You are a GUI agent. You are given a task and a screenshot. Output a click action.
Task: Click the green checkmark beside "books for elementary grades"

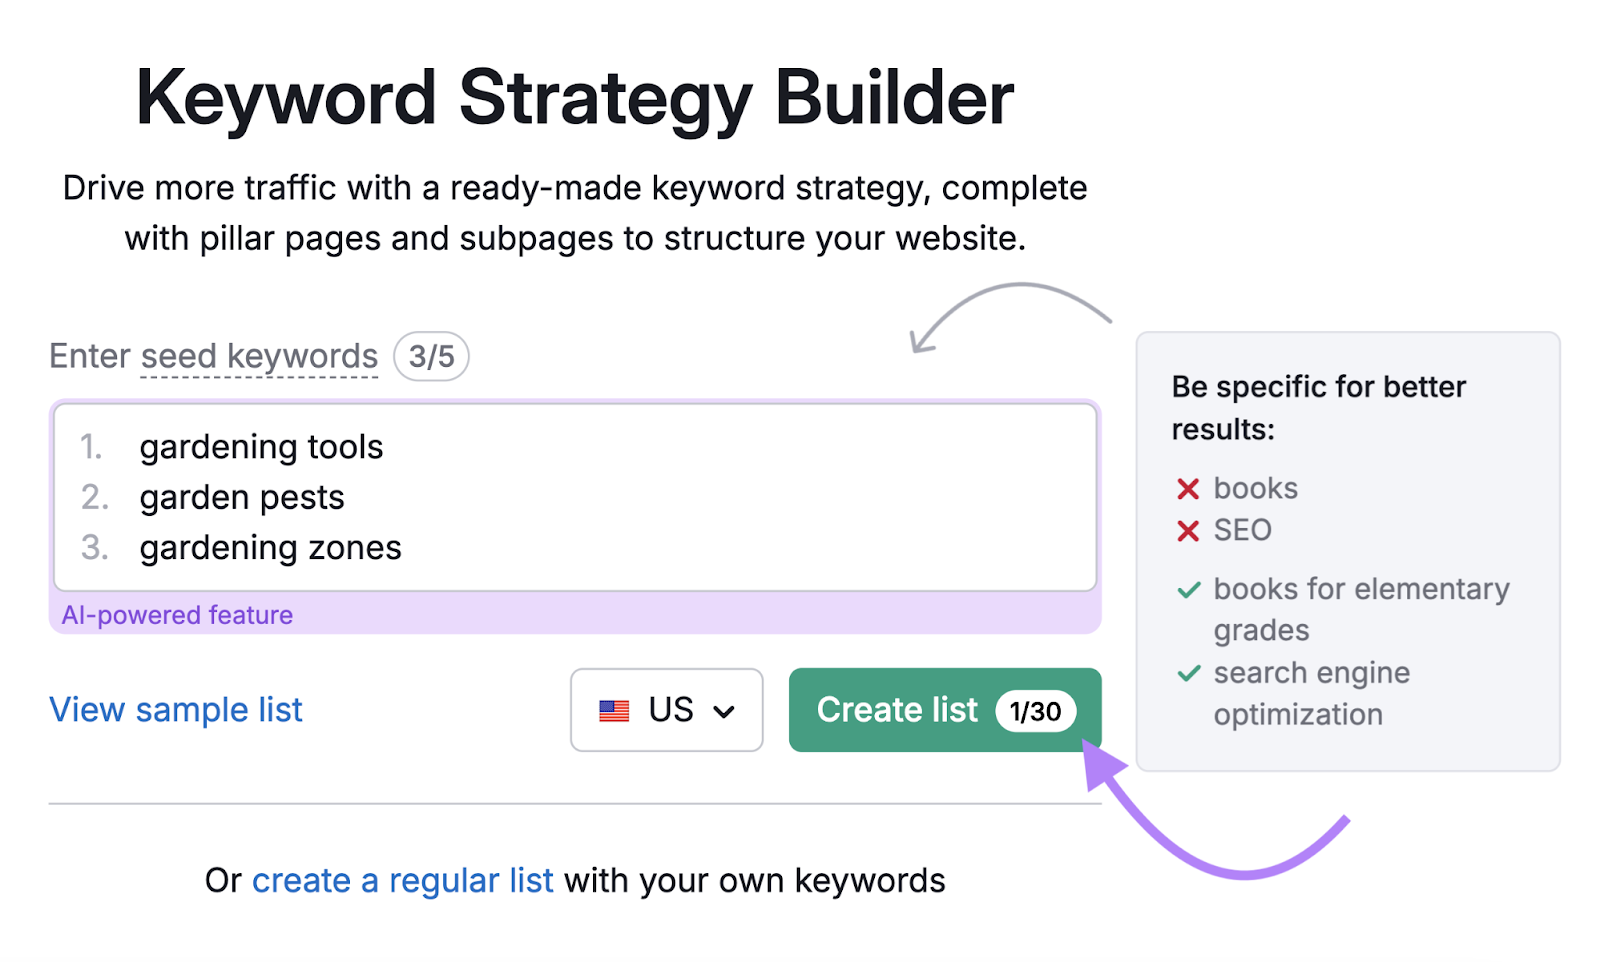pos(1188,590)
